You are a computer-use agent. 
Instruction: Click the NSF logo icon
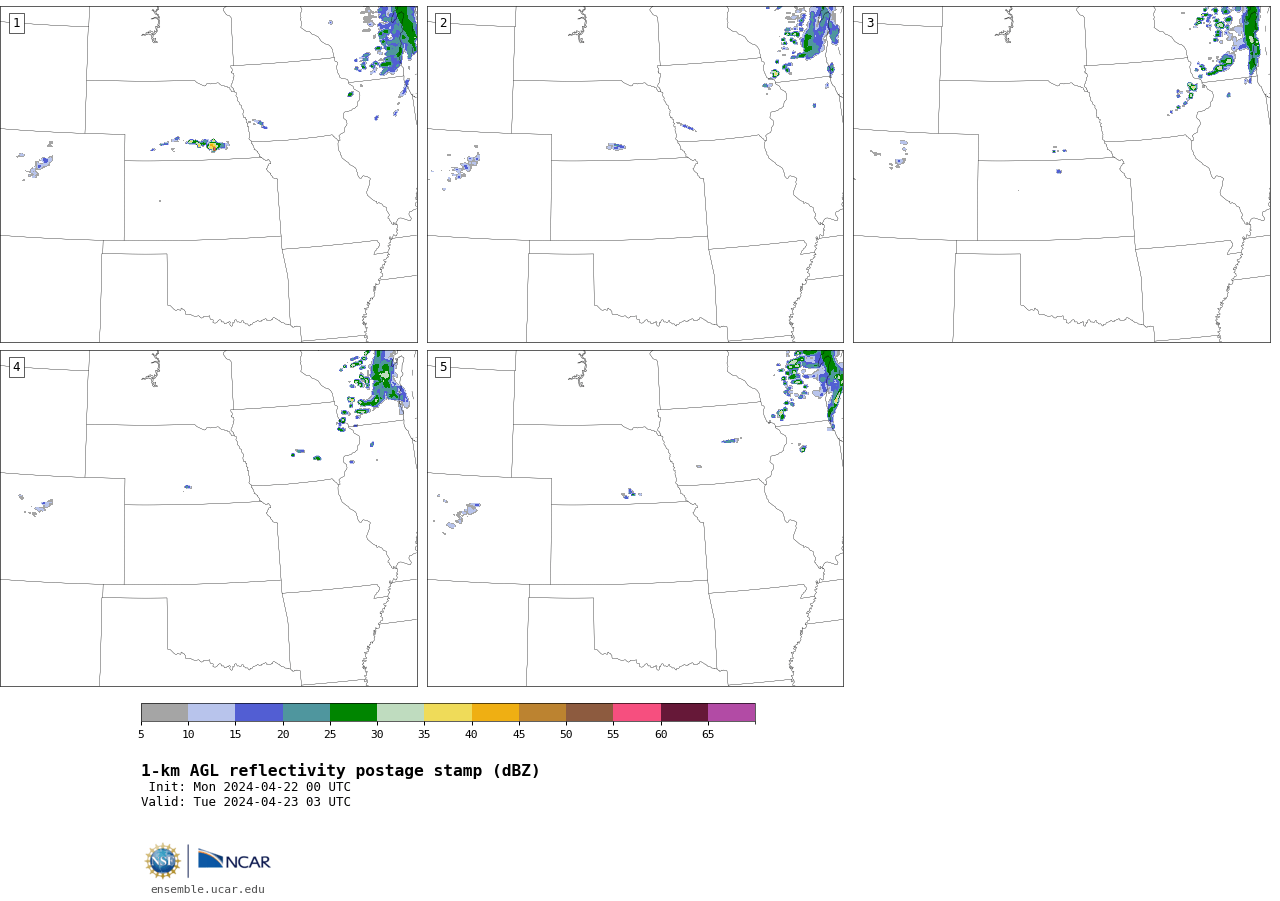tap(163, 861)
